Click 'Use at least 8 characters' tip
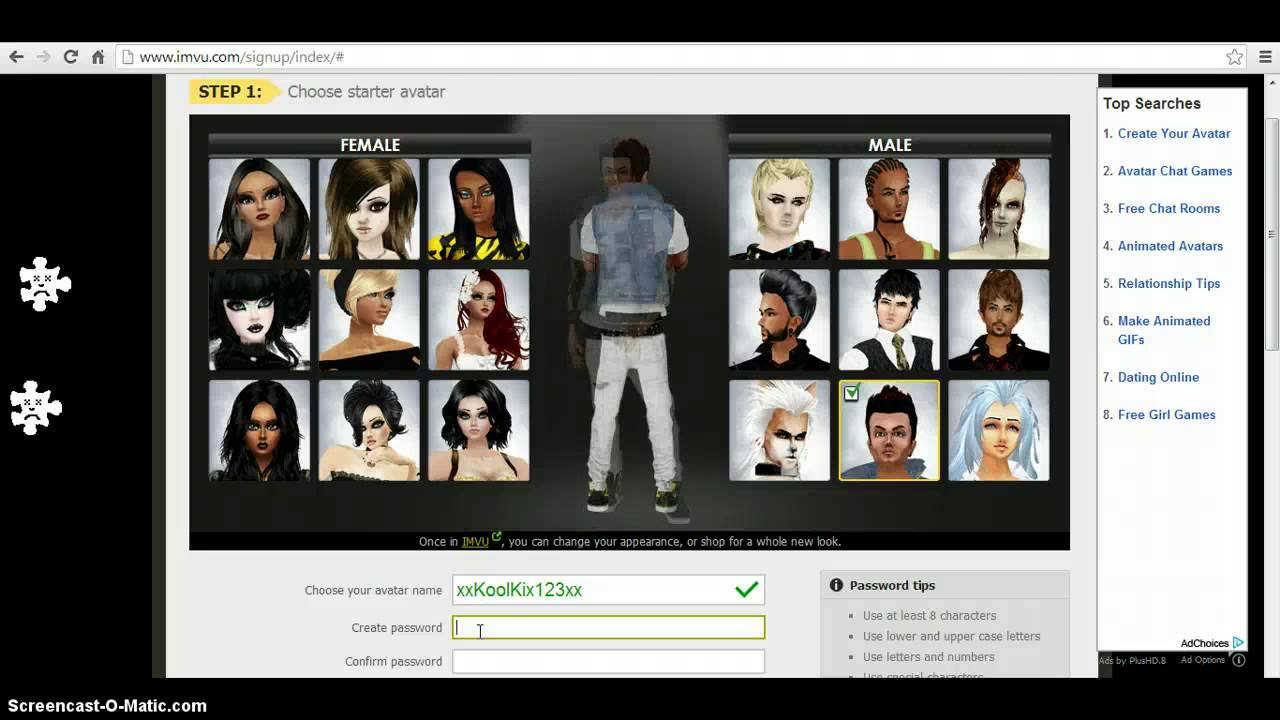This screenshot has width=1280, height=720. point(929,616)
